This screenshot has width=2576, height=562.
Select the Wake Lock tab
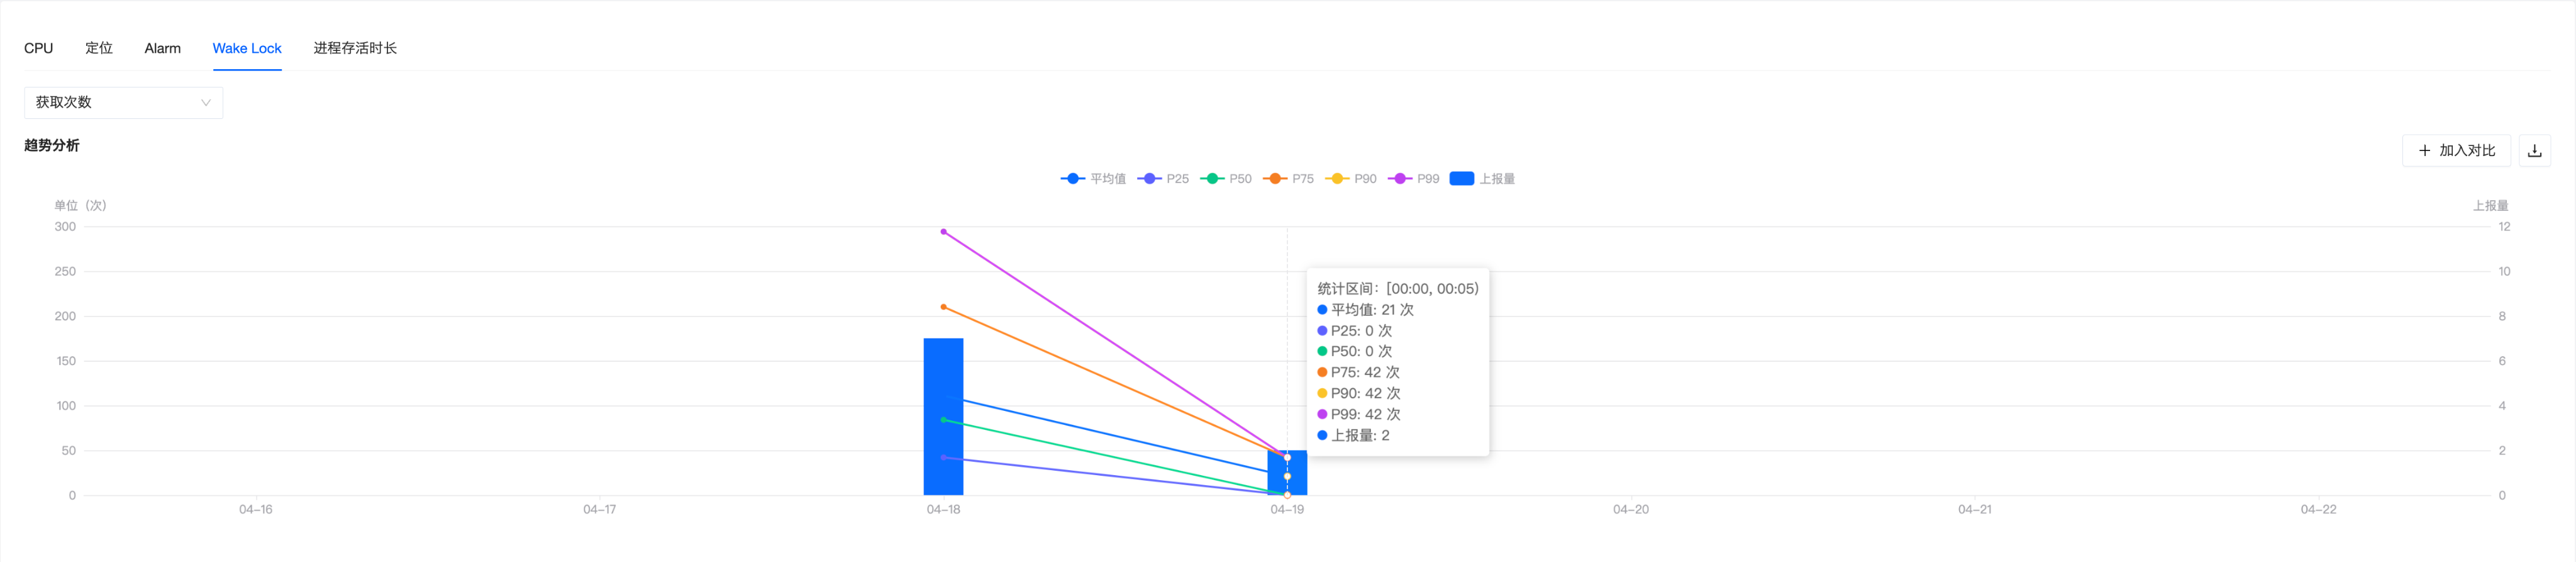[246, 48]
